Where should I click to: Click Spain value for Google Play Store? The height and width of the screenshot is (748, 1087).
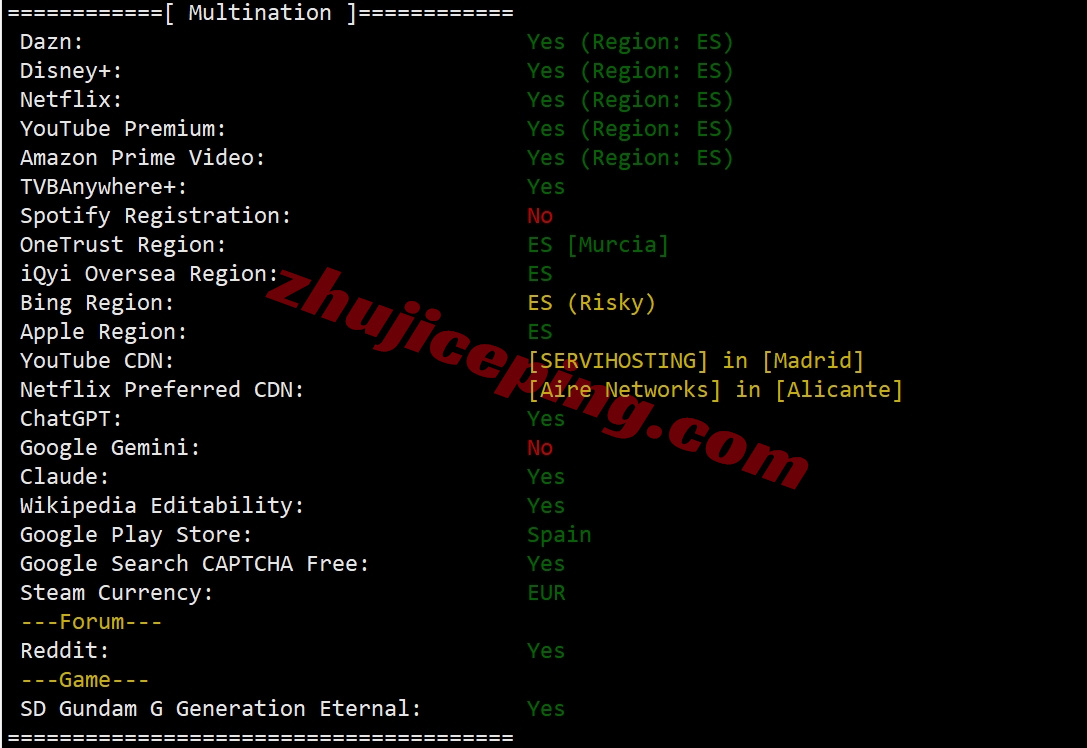tap(559, 535)
